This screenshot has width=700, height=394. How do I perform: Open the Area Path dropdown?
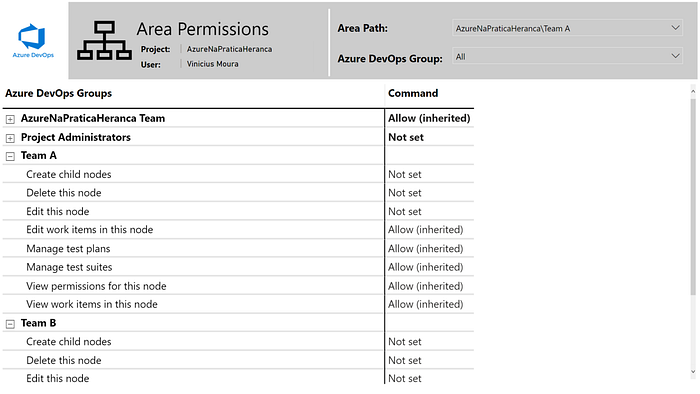point(567,28)
